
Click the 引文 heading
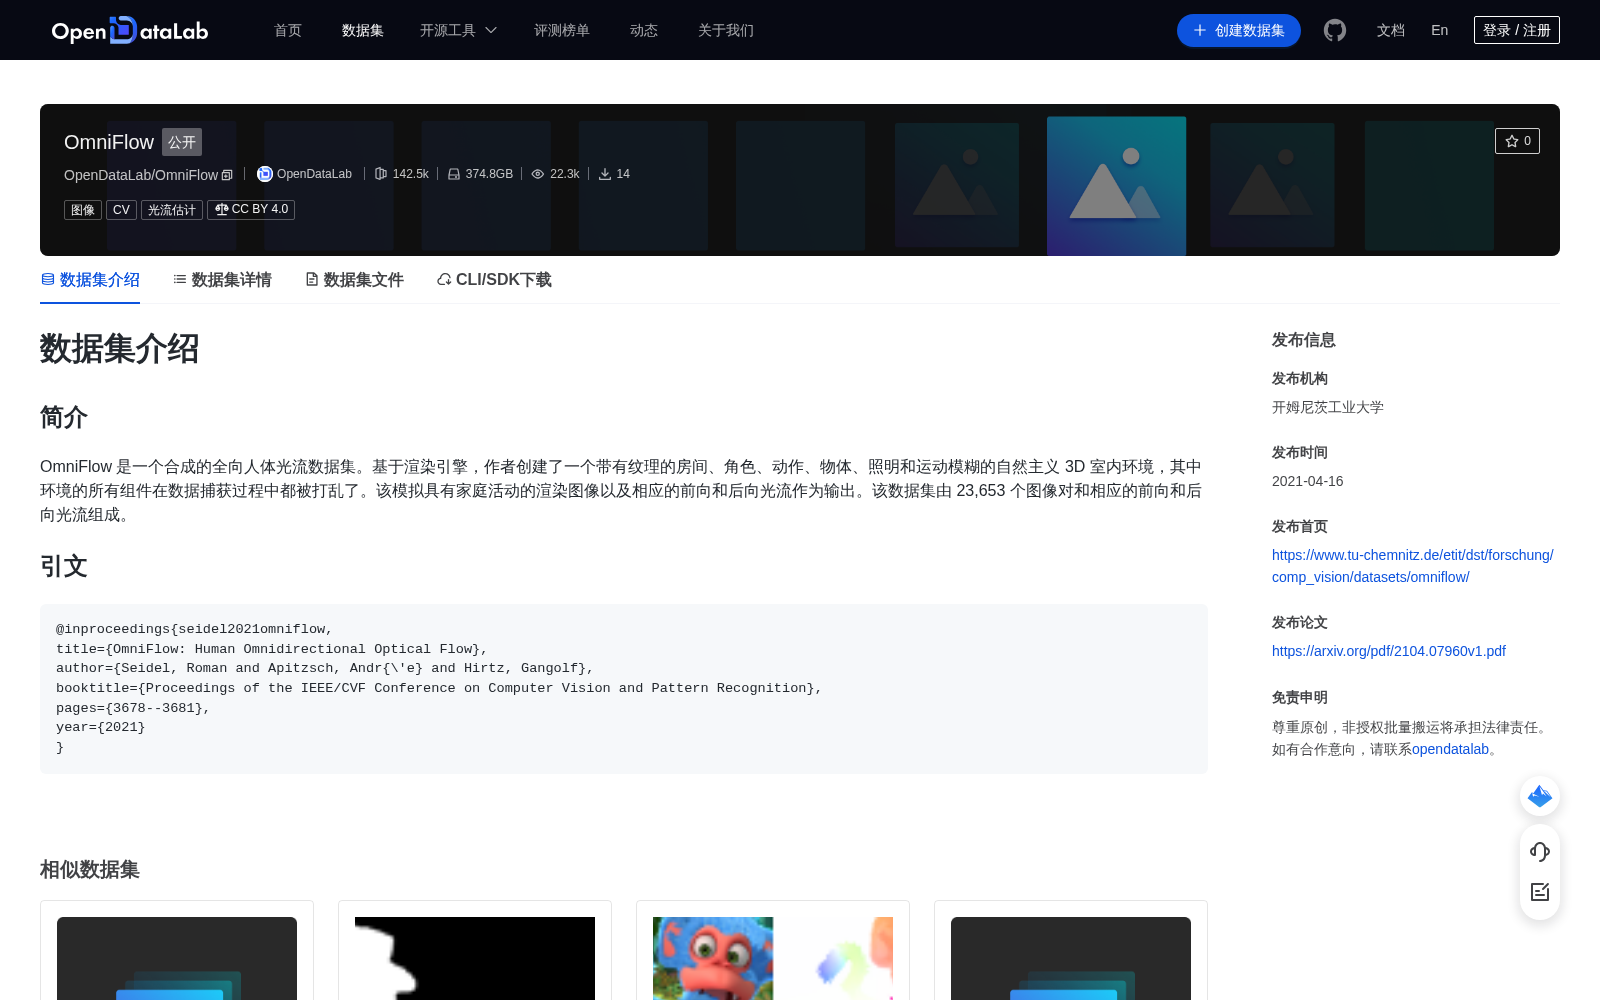pyautogui.click(x=64, y=567)
